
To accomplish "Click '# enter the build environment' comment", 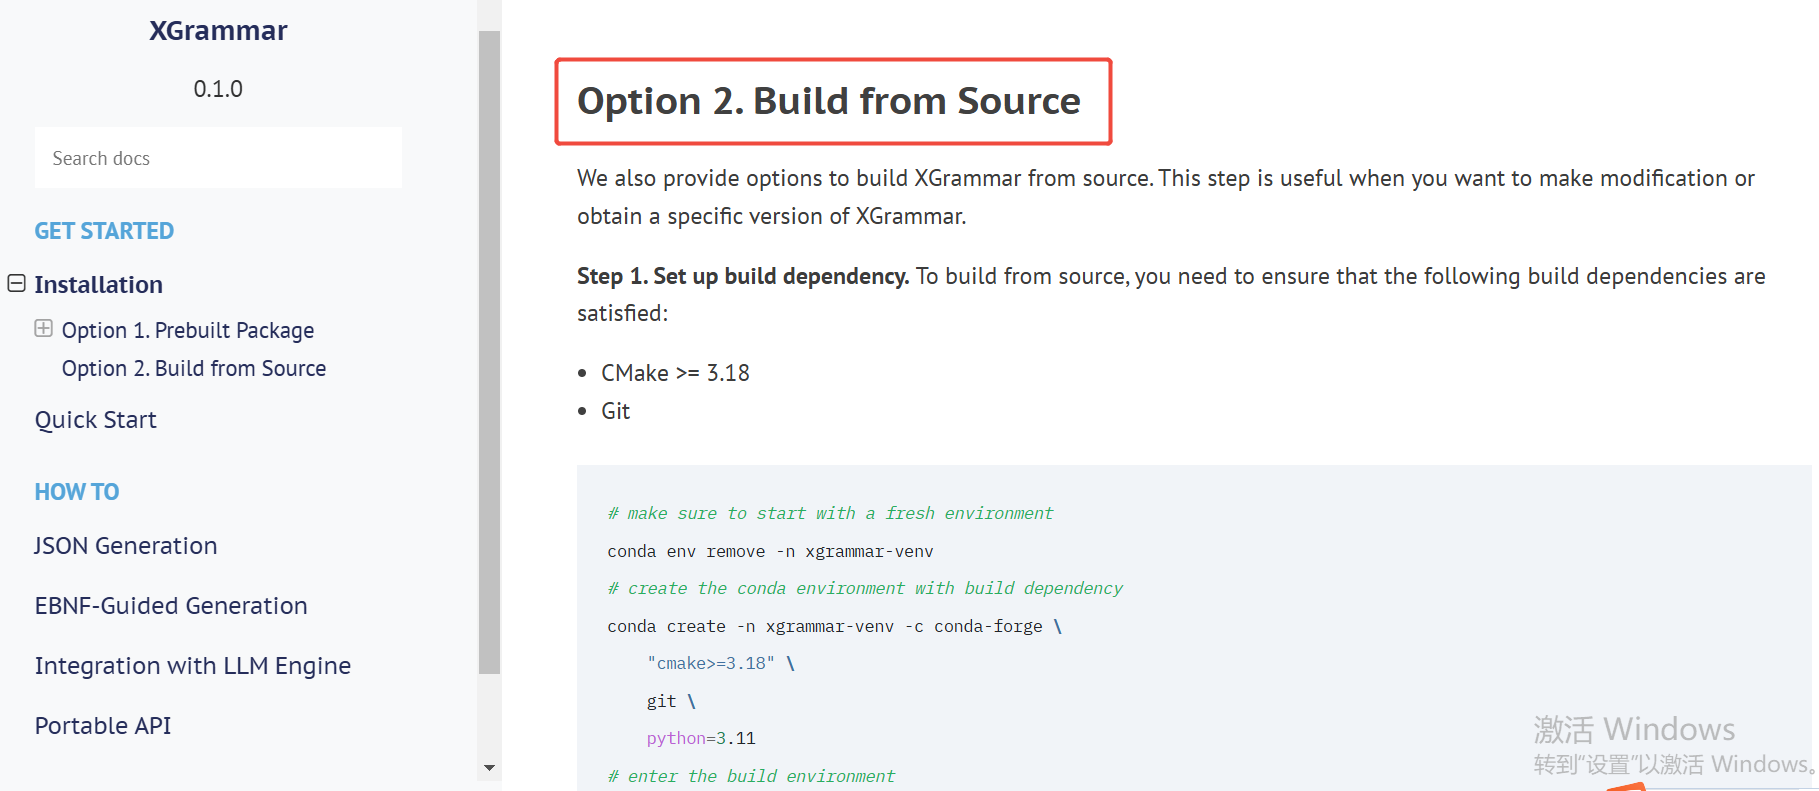I will [x=751, y=776].
